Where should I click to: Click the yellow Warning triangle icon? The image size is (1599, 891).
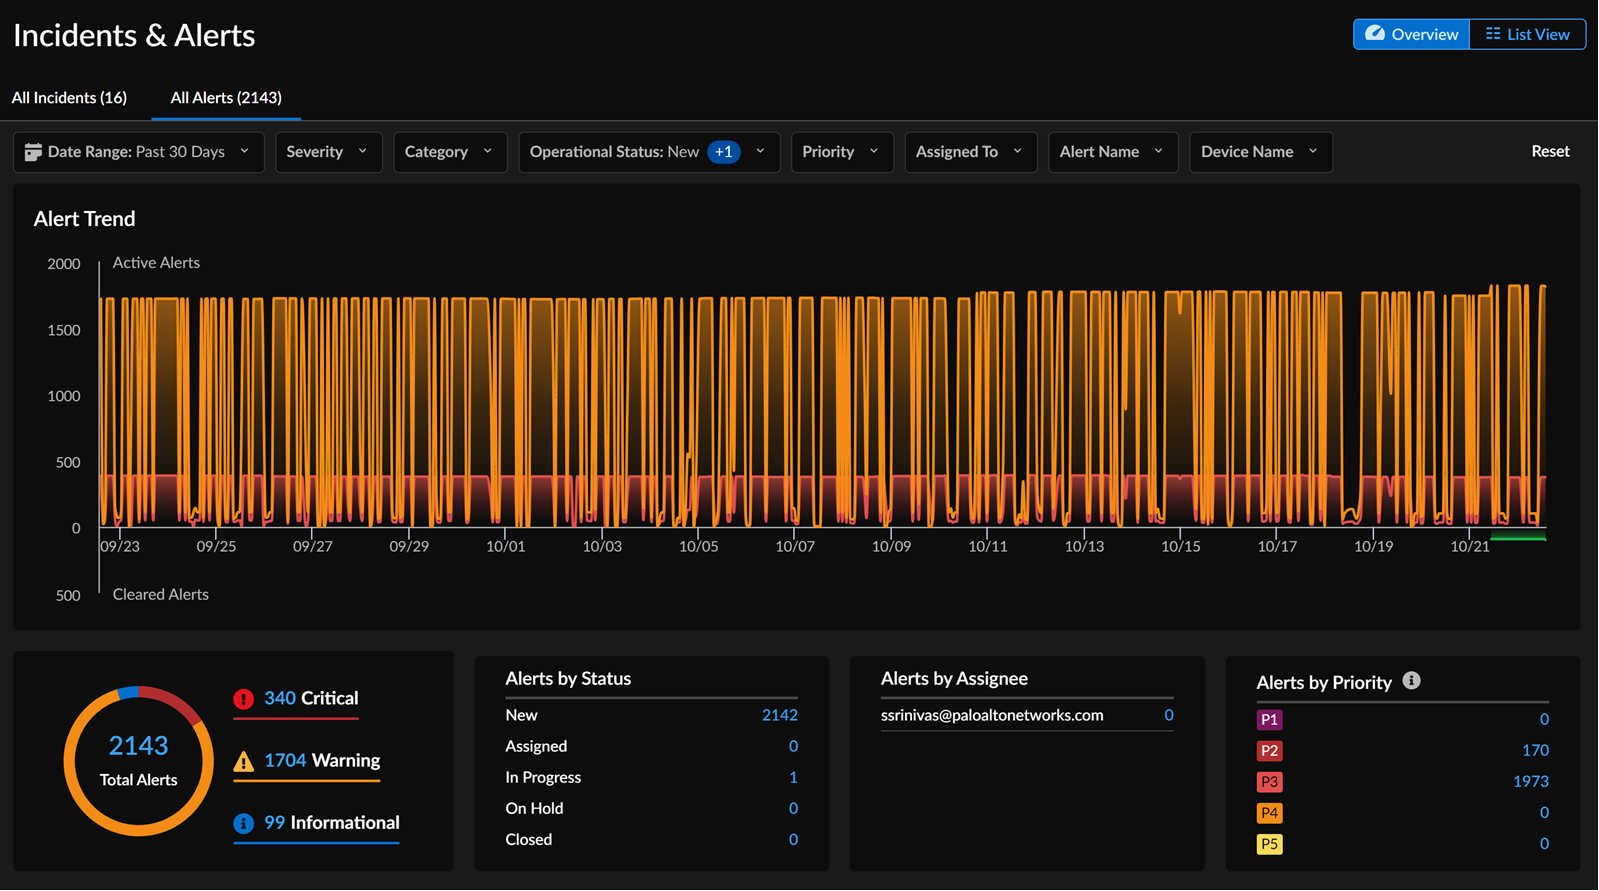click(243, 762)
